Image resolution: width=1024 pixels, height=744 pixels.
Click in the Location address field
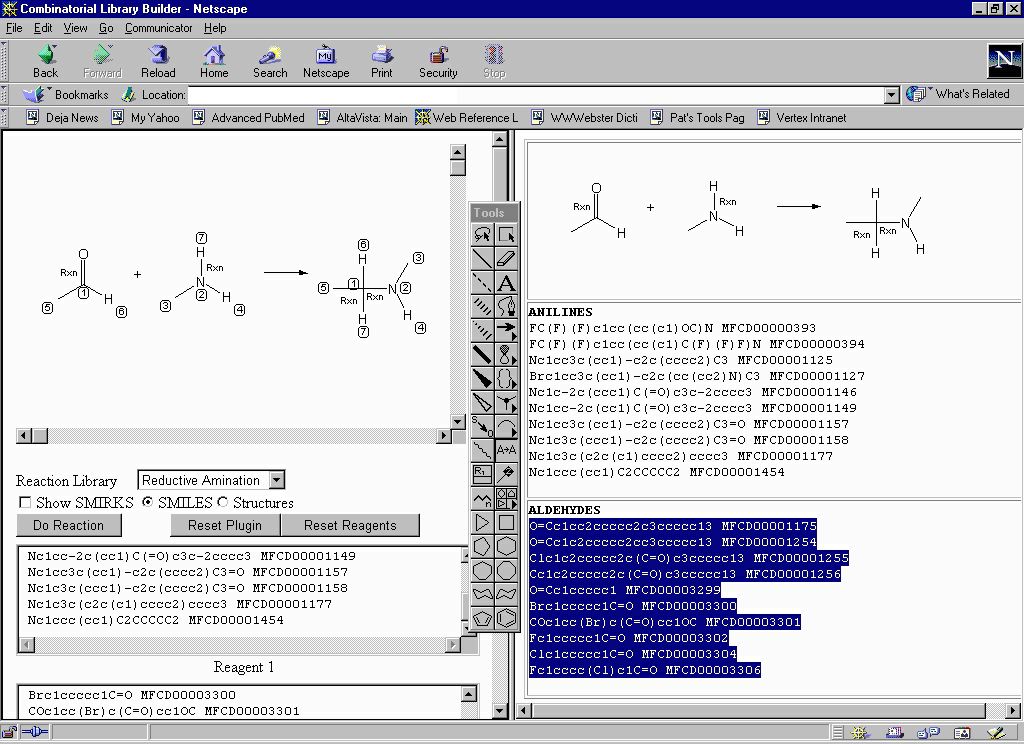coord(536,95)
